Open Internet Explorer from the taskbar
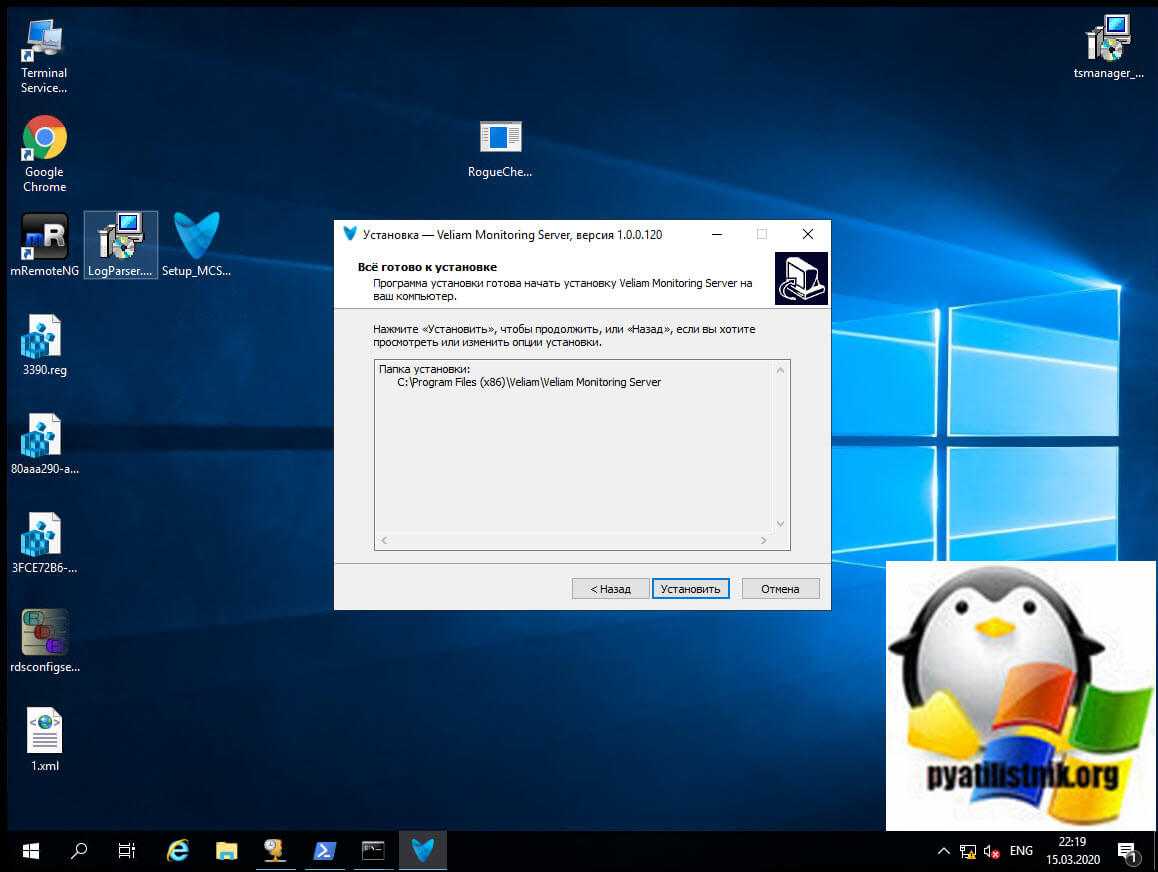 pos(178,851)
